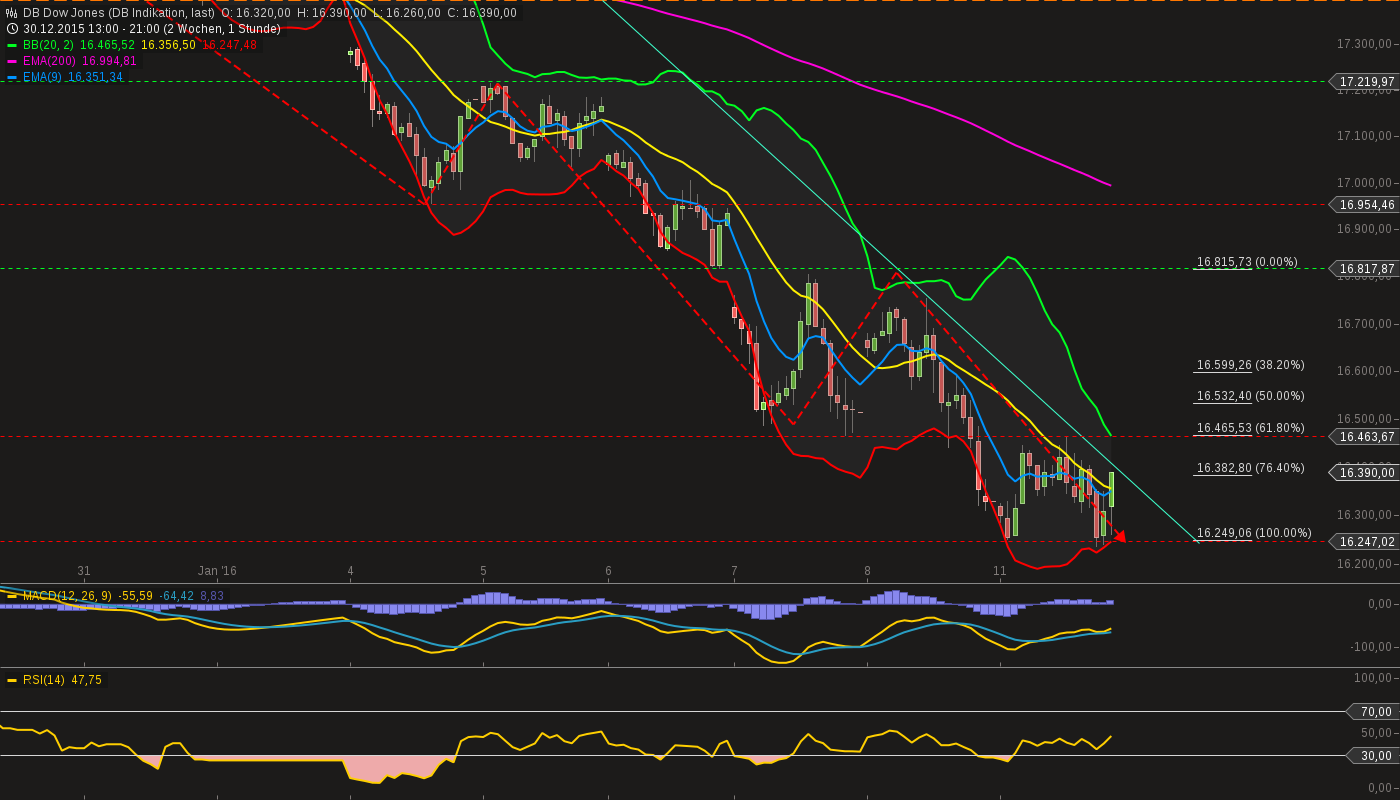Click the high price value H: 16.390,00
Viewport: 1400px width, 800px height.
(x=332, y=13)
